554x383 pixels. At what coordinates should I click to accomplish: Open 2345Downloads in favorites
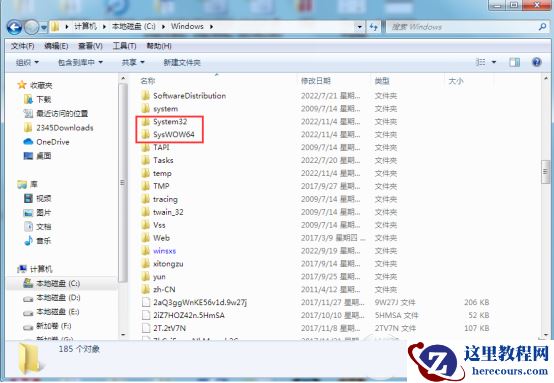pyautogui.click(x=59, y=128)
